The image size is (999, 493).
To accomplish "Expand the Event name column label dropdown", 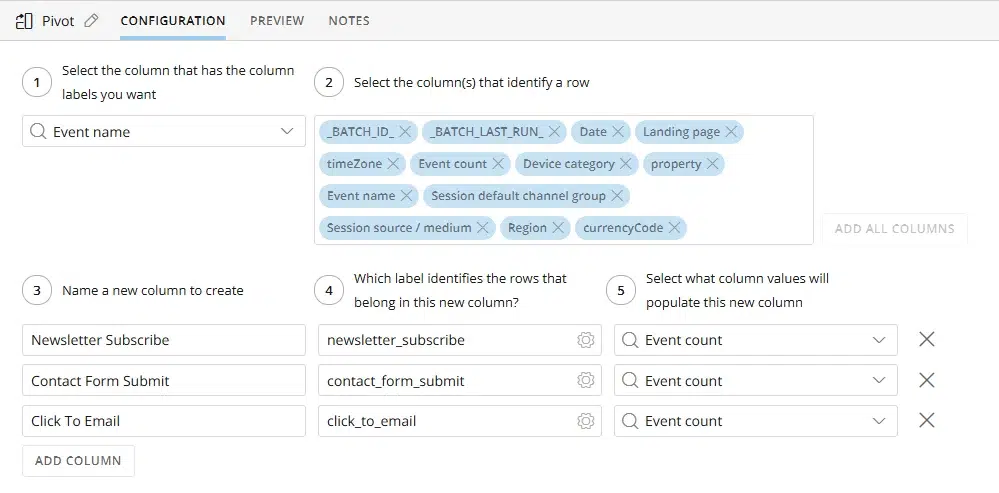I will [287, 131].
